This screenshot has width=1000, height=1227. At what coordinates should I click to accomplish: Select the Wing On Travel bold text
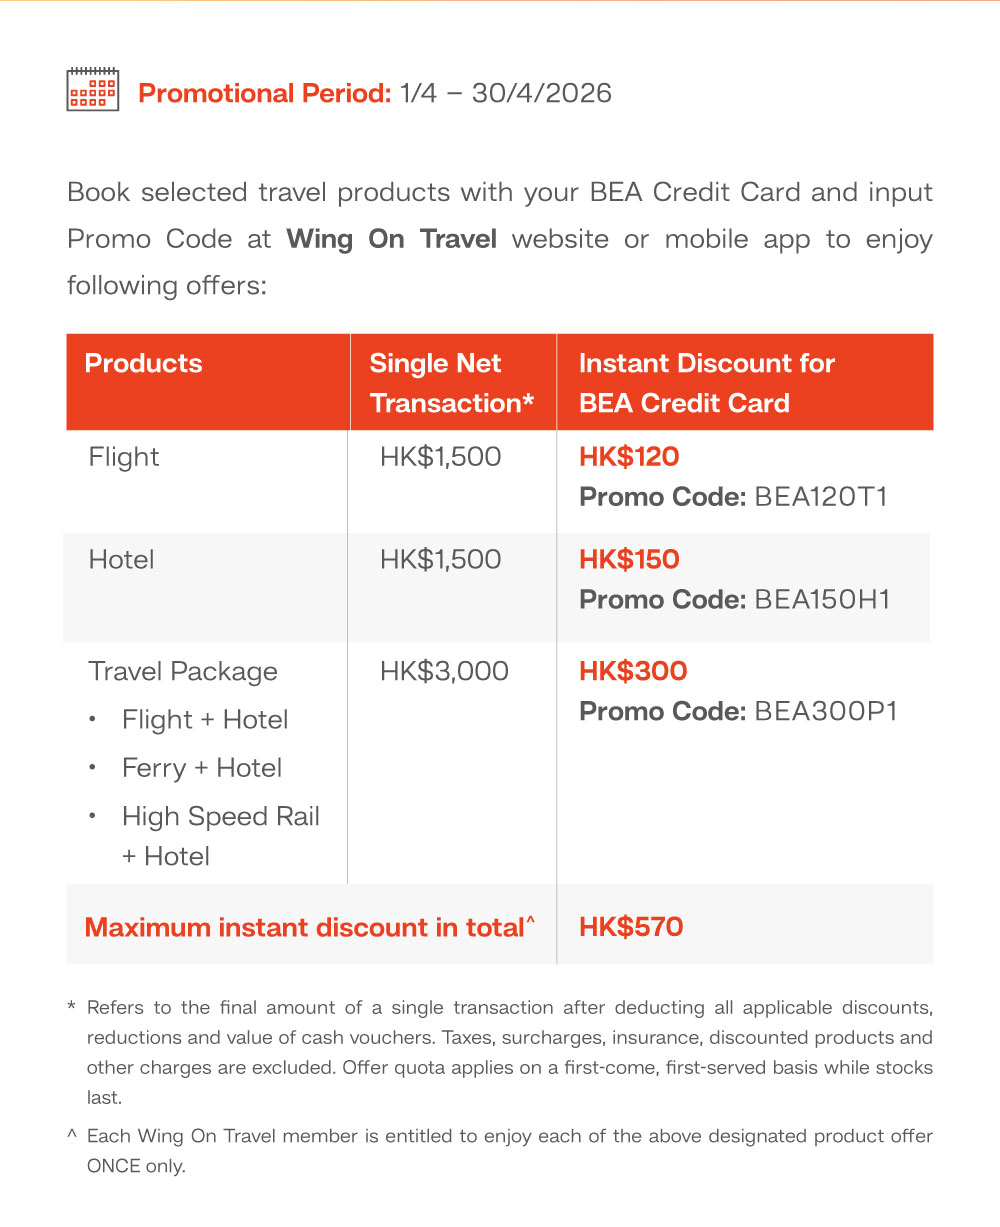391,239
